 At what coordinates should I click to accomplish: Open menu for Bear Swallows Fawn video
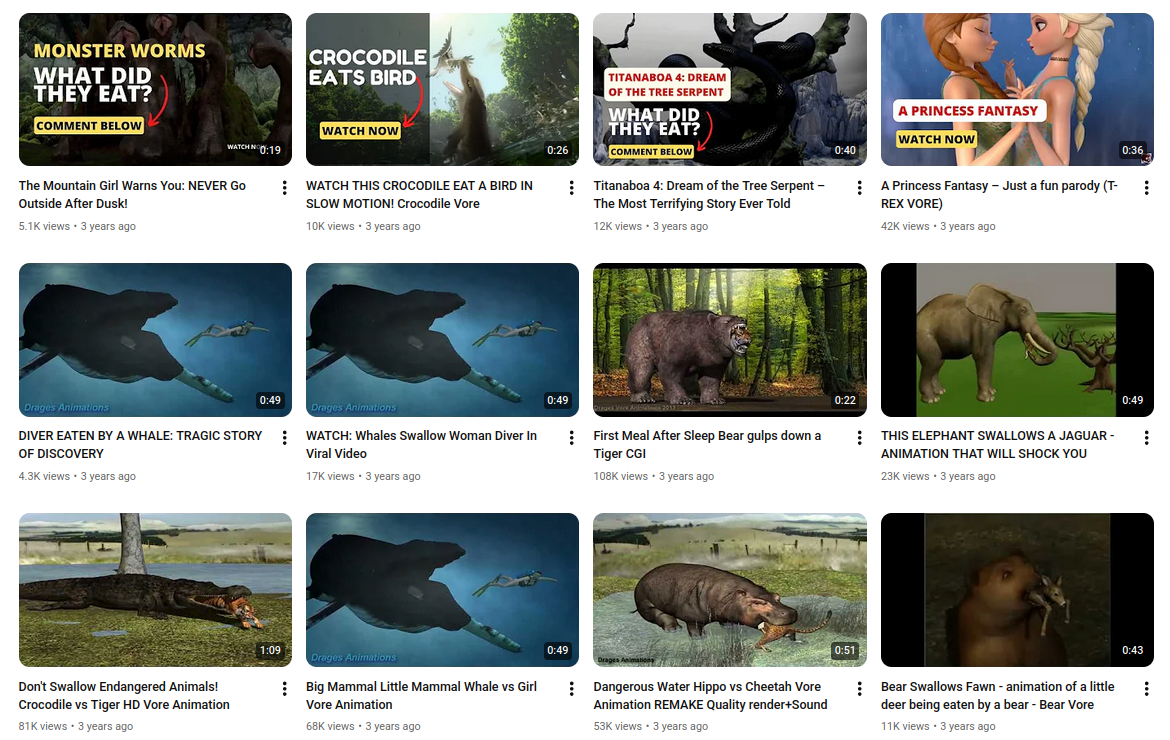point(1147,689)
